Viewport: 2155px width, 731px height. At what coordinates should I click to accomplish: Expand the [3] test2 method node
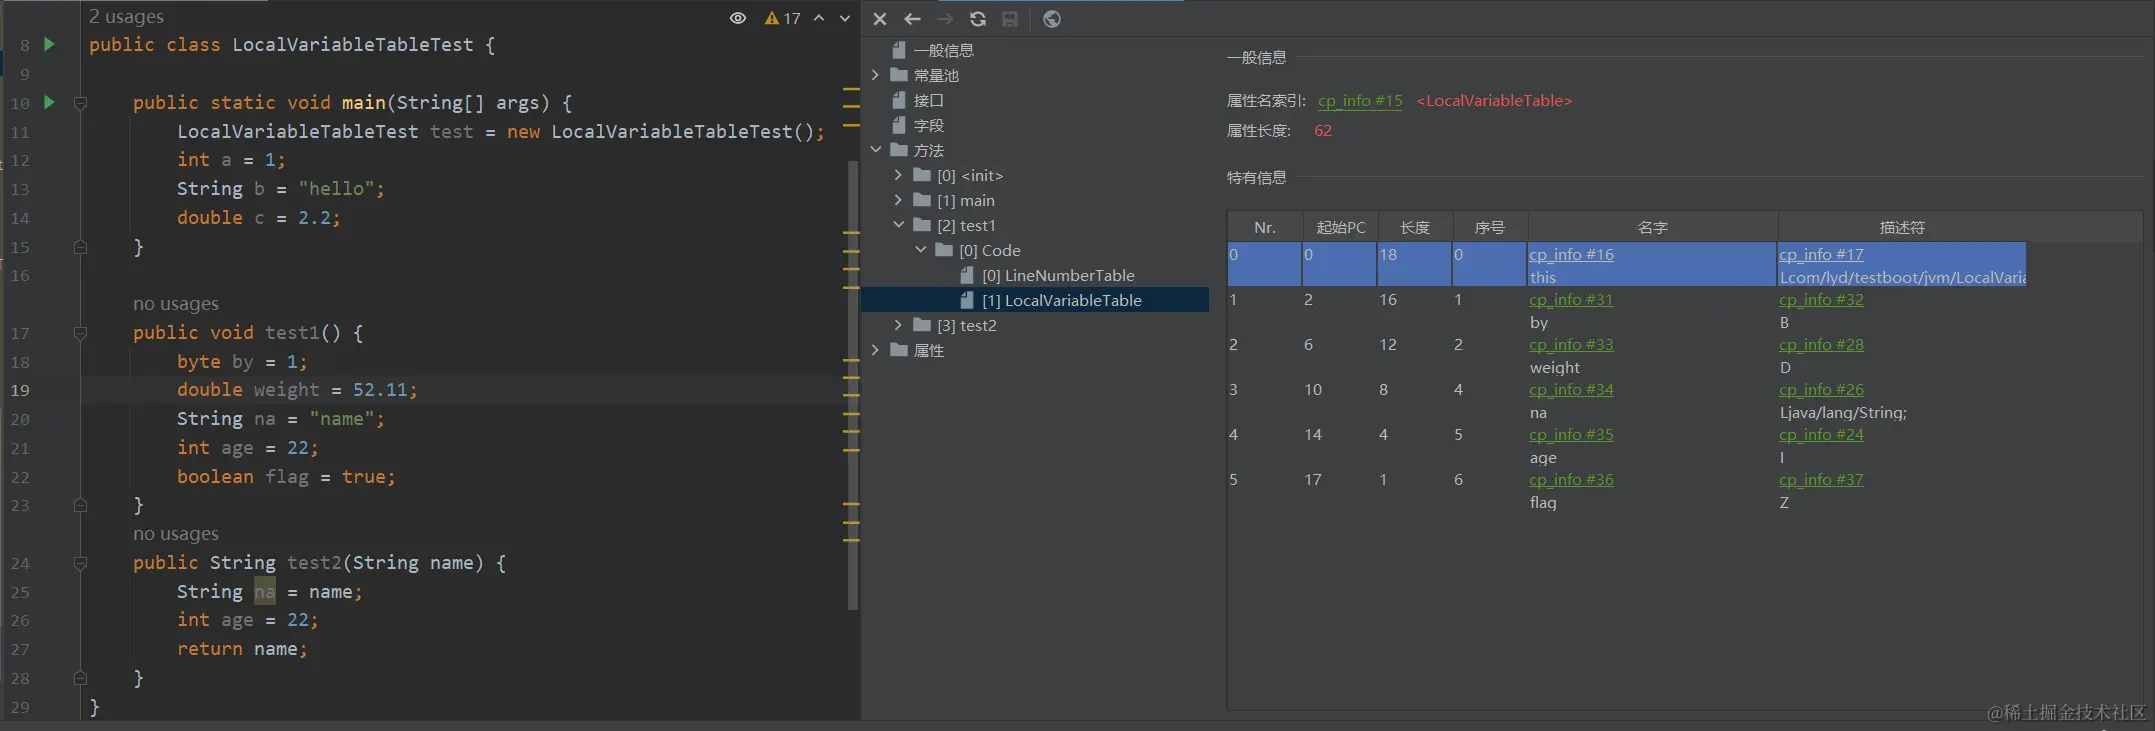click(898, 325)
